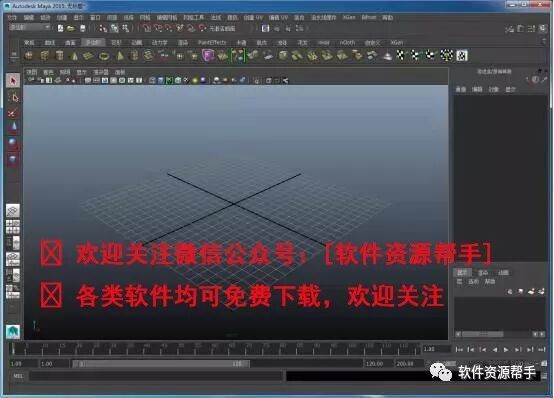Go to end of playback range
554x398 pixels.
pyautogui.click(x=542, y=350)
